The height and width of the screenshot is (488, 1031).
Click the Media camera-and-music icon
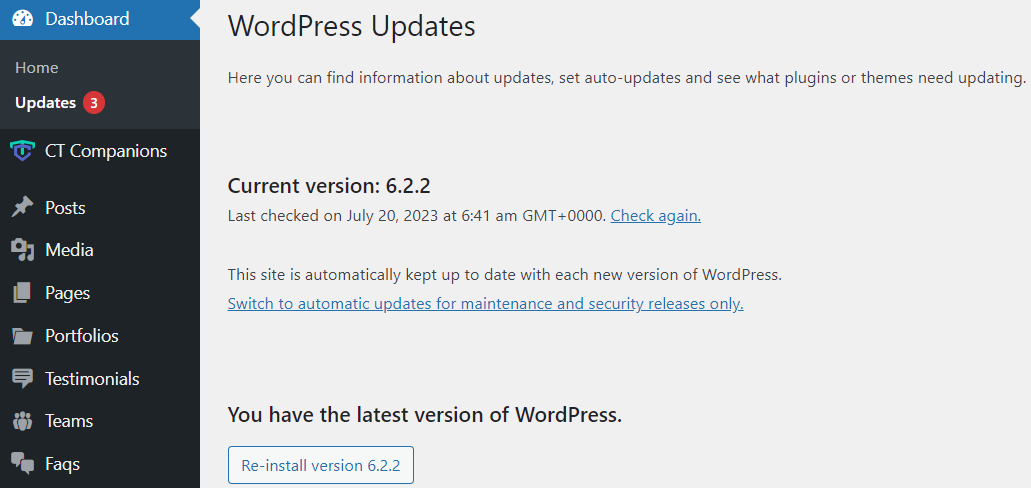pyautogui.click(x=22, y=250)
